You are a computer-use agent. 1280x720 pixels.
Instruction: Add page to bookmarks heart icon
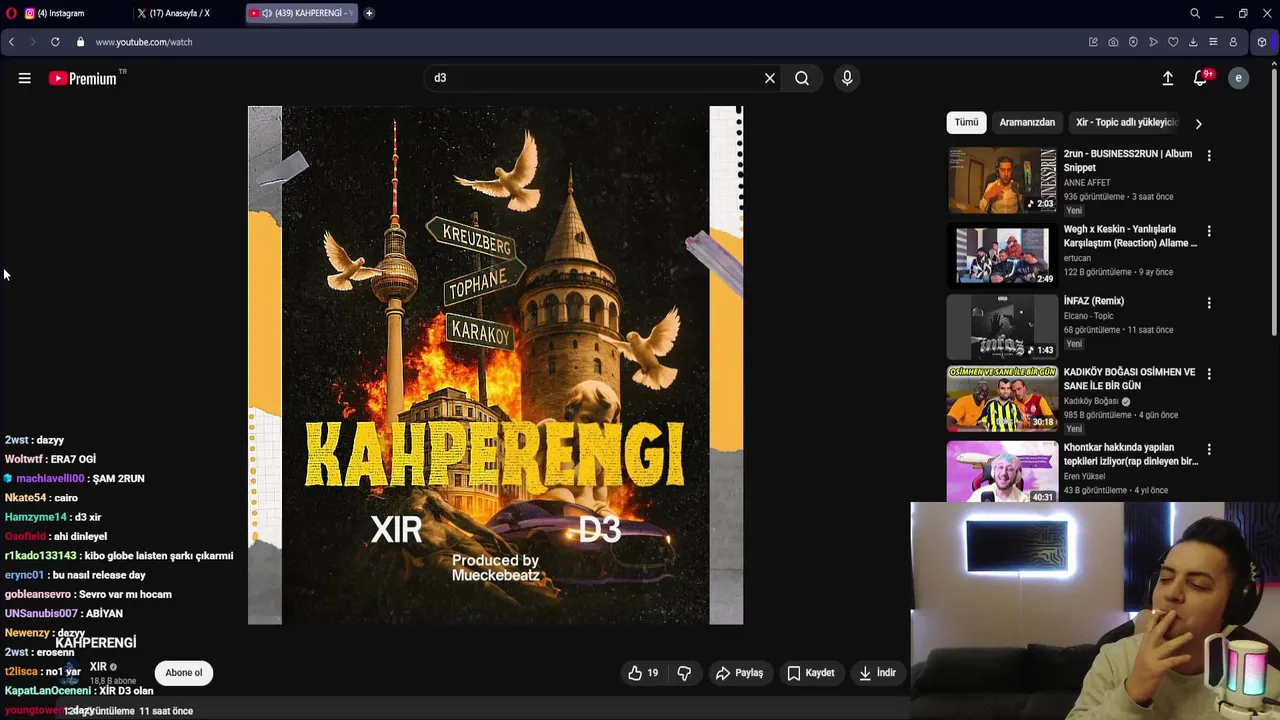(1173, 42)
